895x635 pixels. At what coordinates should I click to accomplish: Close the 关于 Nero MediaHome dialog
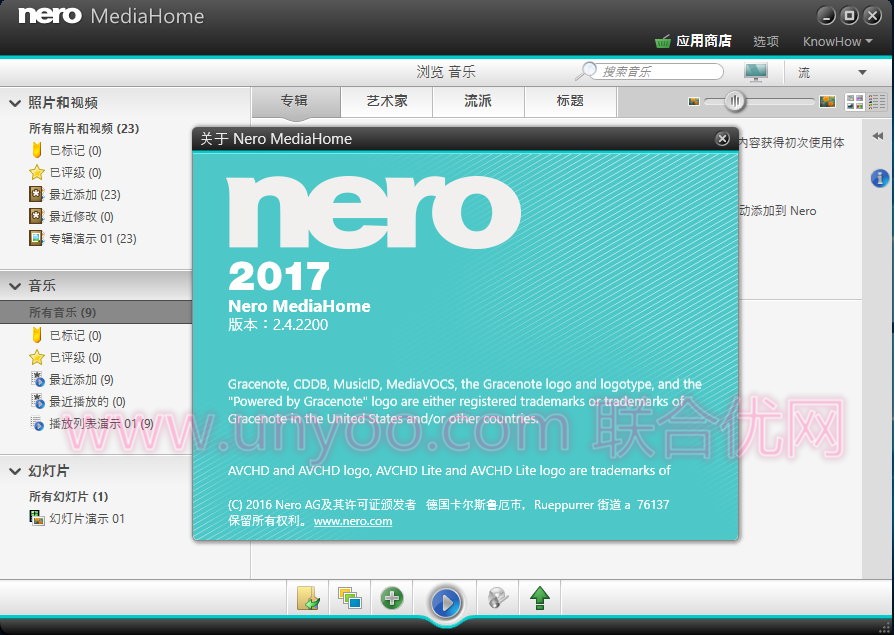(x=722, y=139)
